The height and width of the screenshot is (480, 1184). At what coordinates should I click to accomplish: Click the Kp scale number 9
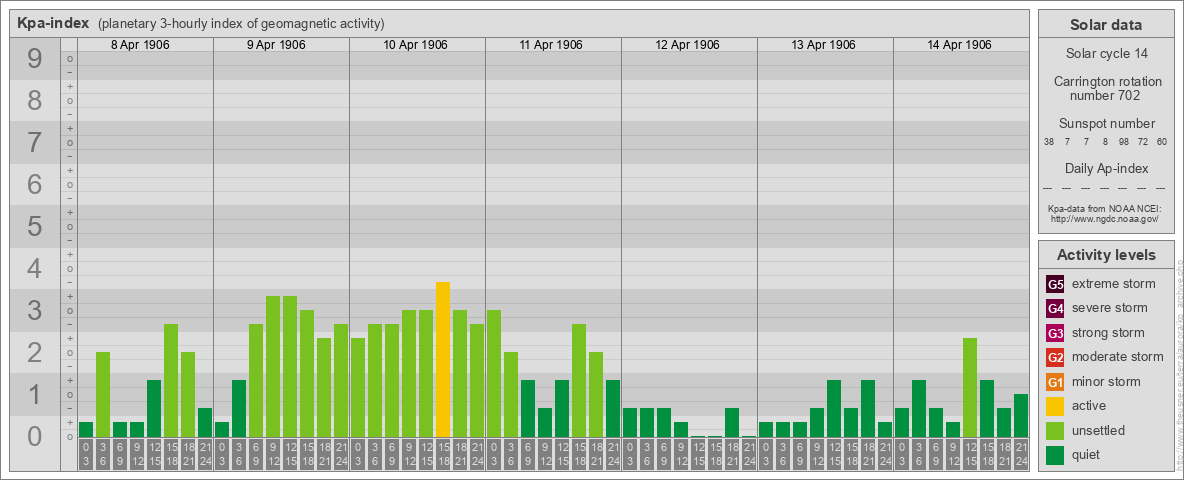pyautogui.click(x=34, y=59)
